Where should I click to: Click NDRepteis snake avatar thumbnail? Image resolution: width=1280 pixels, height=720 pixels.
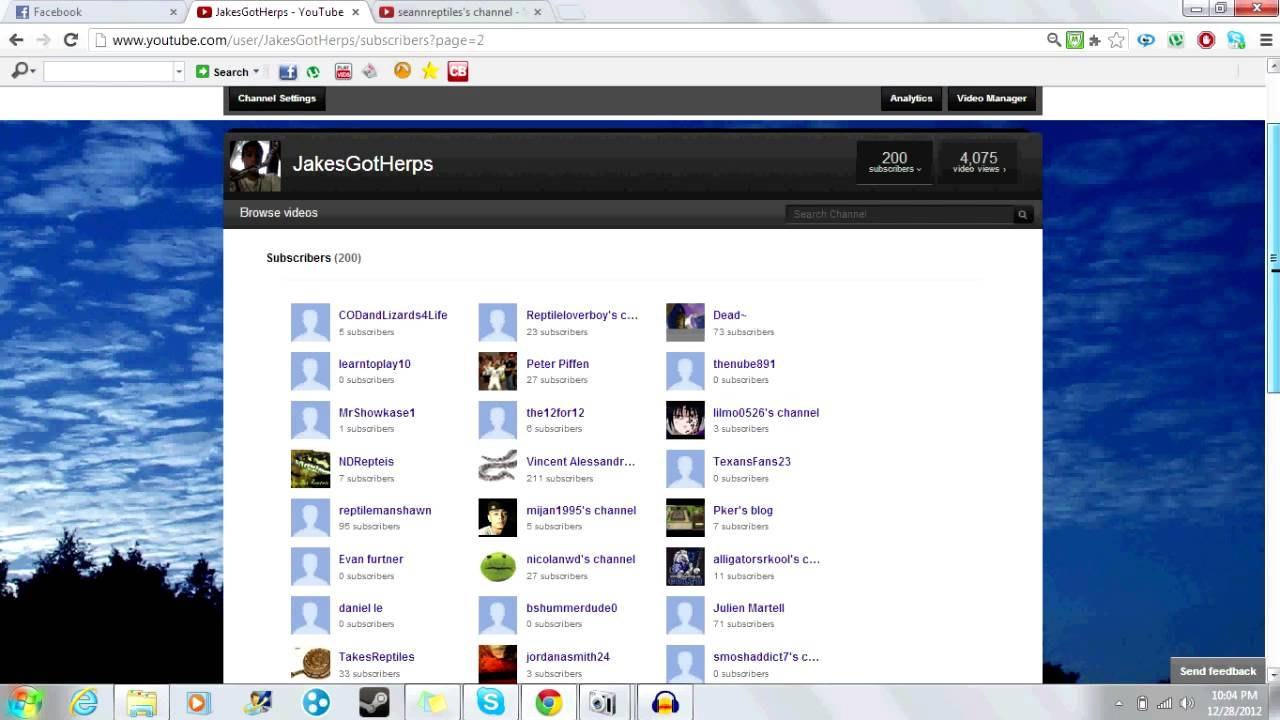click(310, 469)
